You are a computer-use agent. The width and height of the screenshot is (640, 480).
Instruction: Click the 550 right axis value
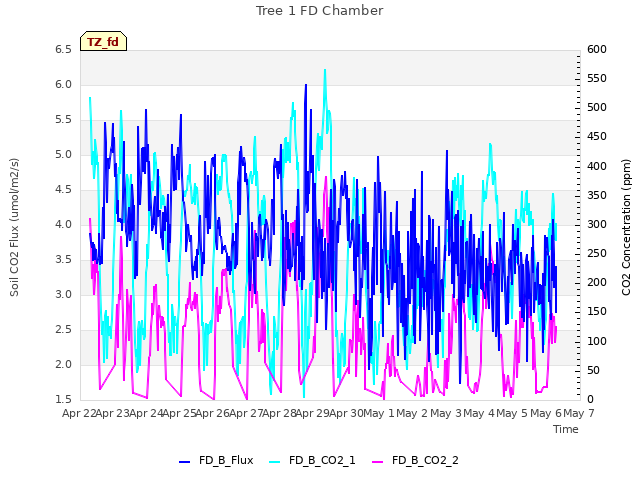click(597, 78)
